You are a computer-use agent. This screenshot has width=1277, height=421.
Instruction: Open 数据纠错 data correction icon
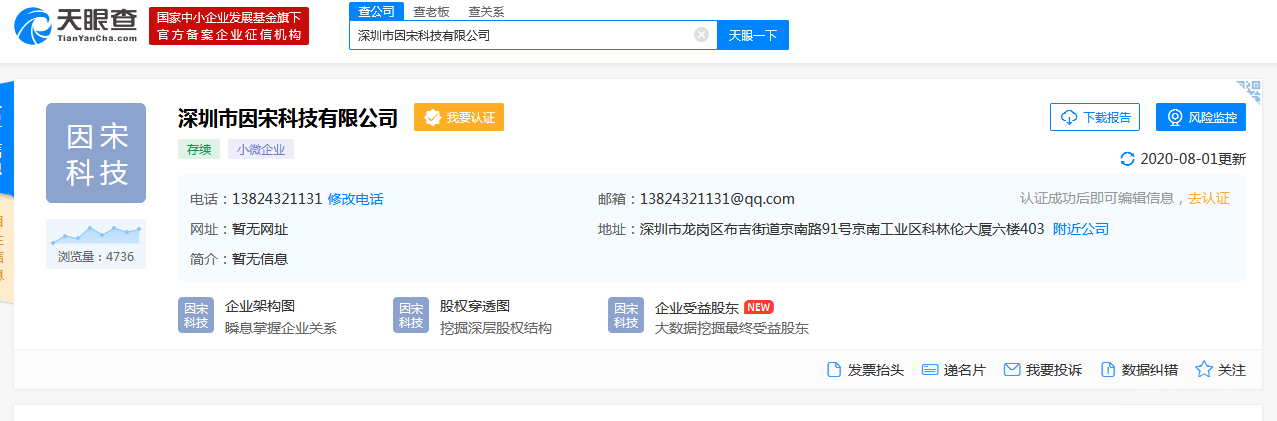click(x=1108, y=370)
